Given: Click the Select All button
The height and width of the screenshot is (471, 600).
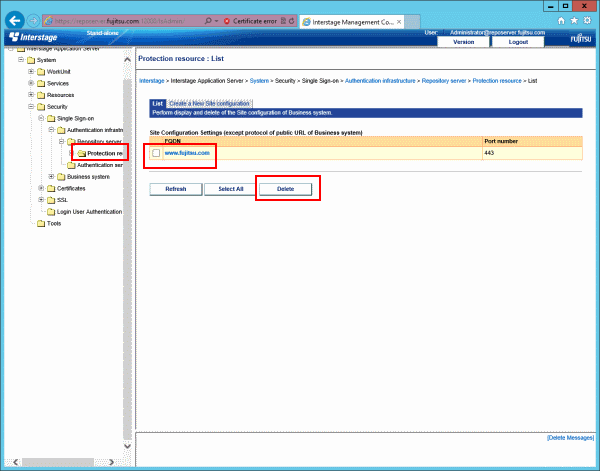Looking at the screenshot, I should (x=231, y=189).
